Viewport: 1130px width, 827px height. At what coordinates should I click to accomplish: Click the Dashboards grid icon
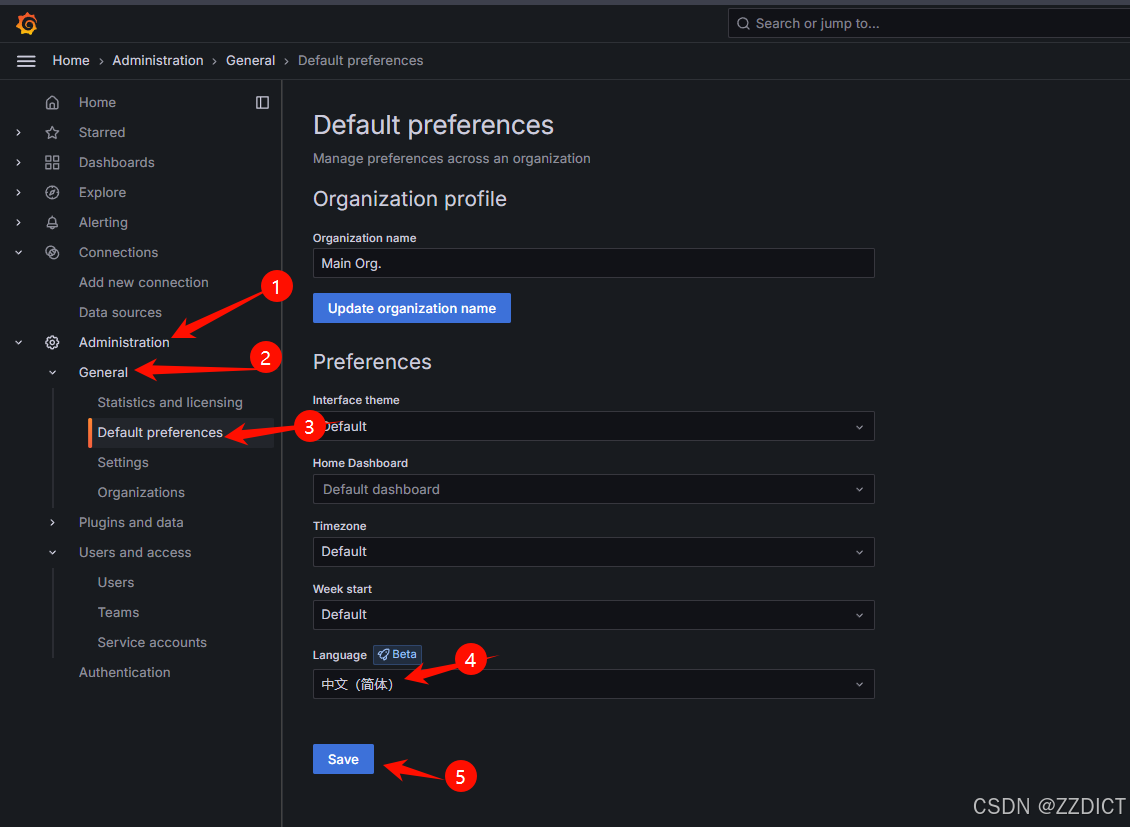pos(52,163)
